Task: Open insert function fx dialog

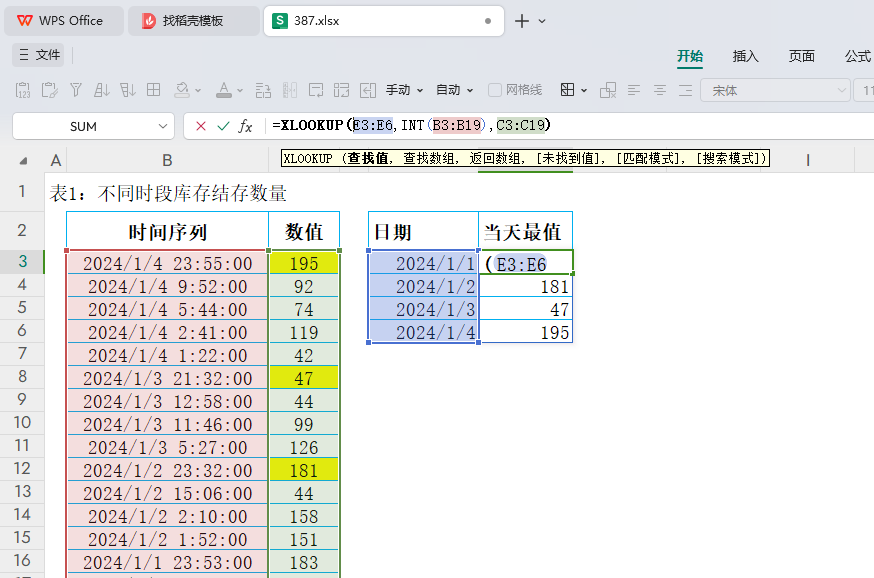Action: click(x=245, y=127)
